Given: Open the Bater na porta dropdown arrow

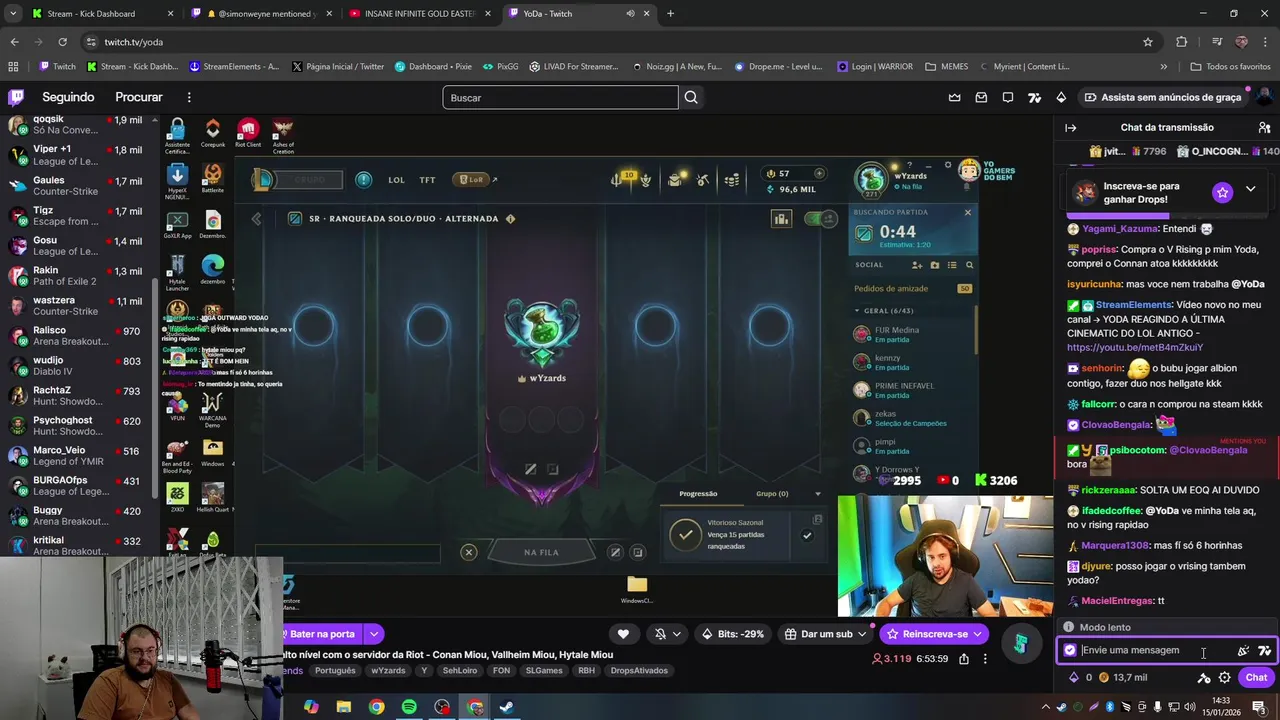Looking at the screenshot, I should pyautogui.click(x=374, y=634).
